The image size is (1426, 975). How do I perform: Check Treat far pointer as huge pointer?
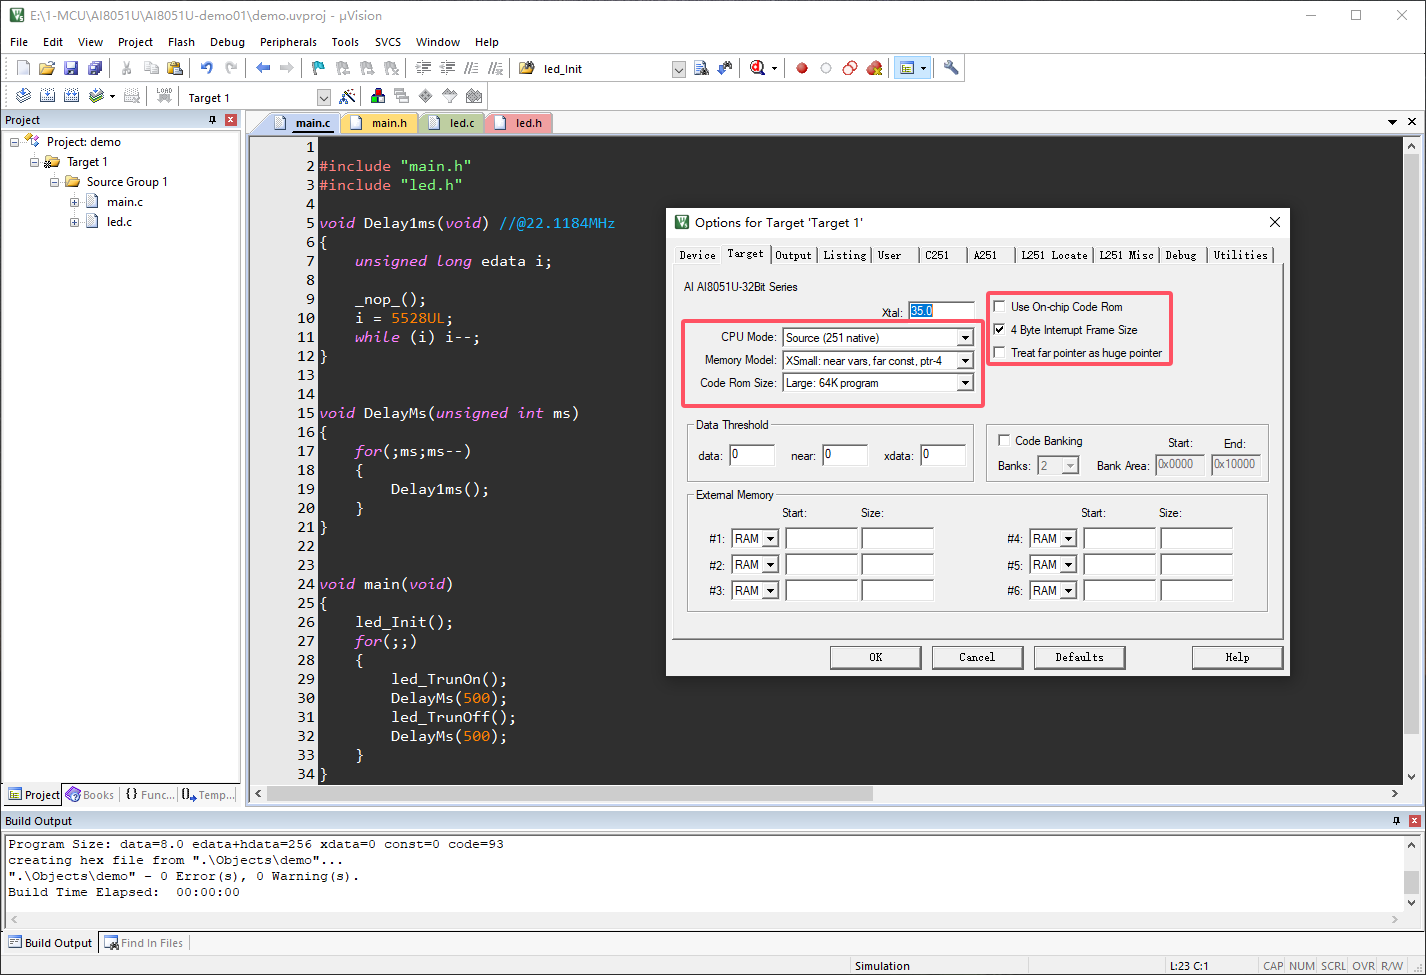pyautogui.click(x=1000, y=352)
